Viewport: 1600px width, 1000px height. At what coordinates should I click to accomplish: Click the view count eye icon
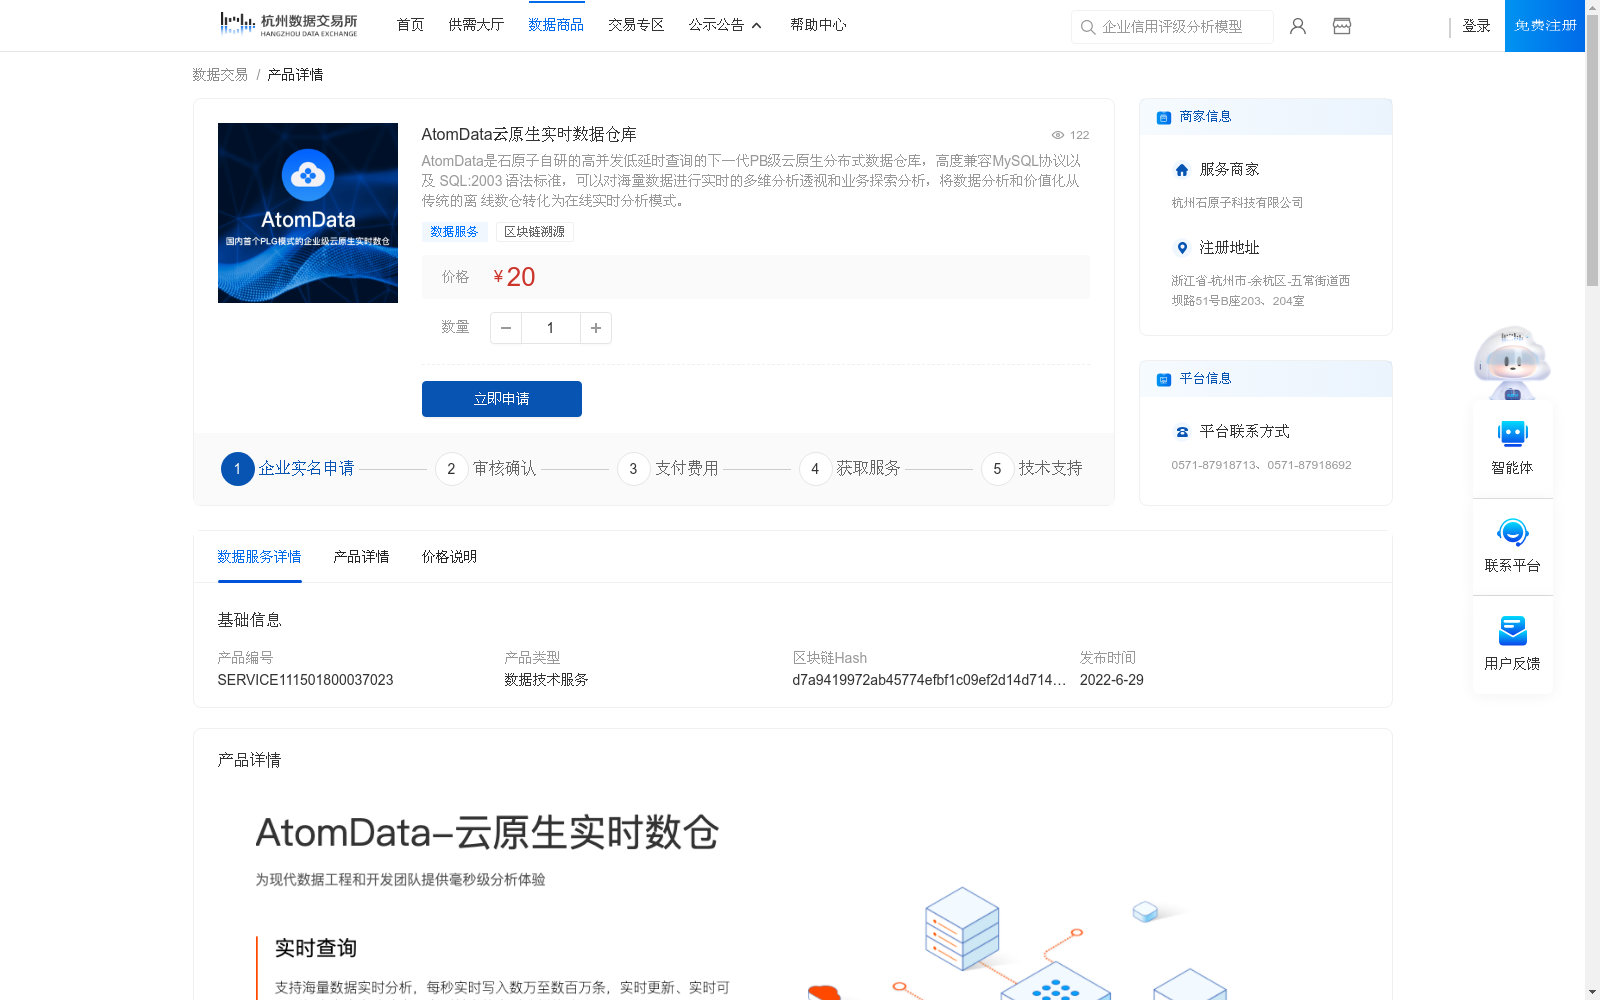[x=1057, y=135]
